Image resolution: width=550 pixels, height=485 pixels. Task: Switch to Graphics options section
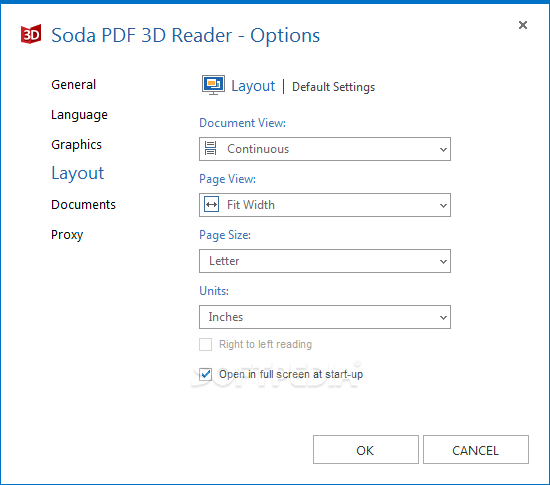[76, 145]
